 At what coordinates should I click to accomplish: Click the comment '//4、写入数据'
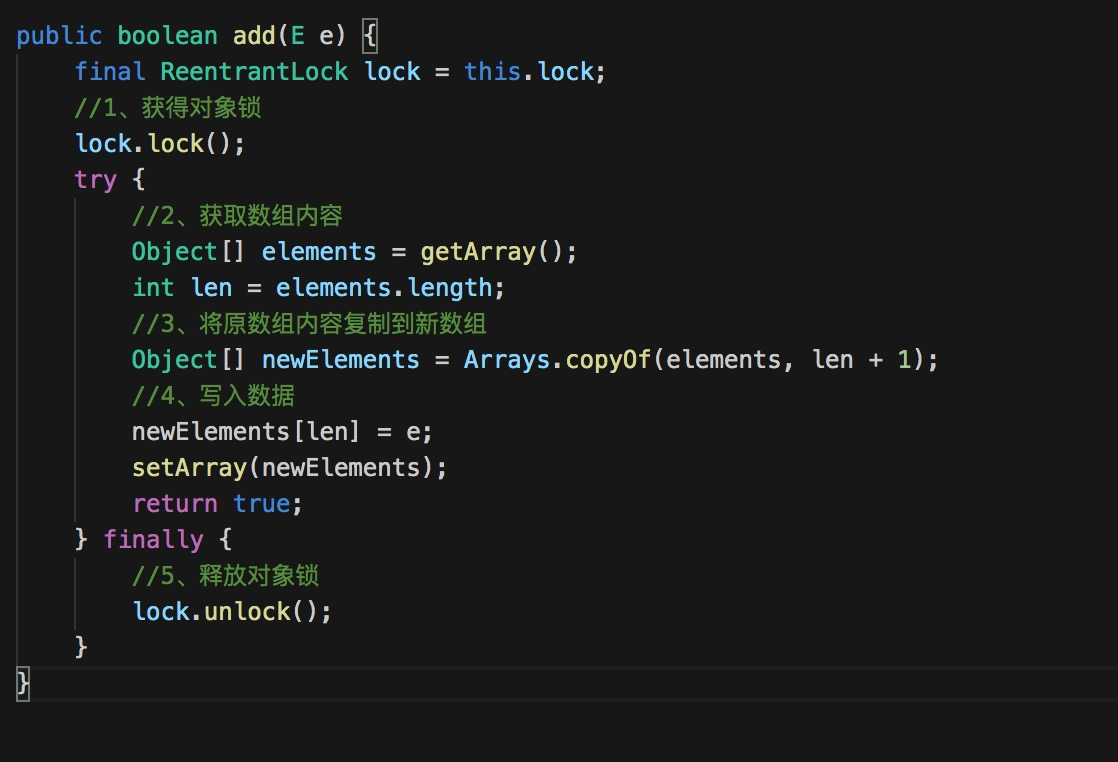tap(212, 396)
